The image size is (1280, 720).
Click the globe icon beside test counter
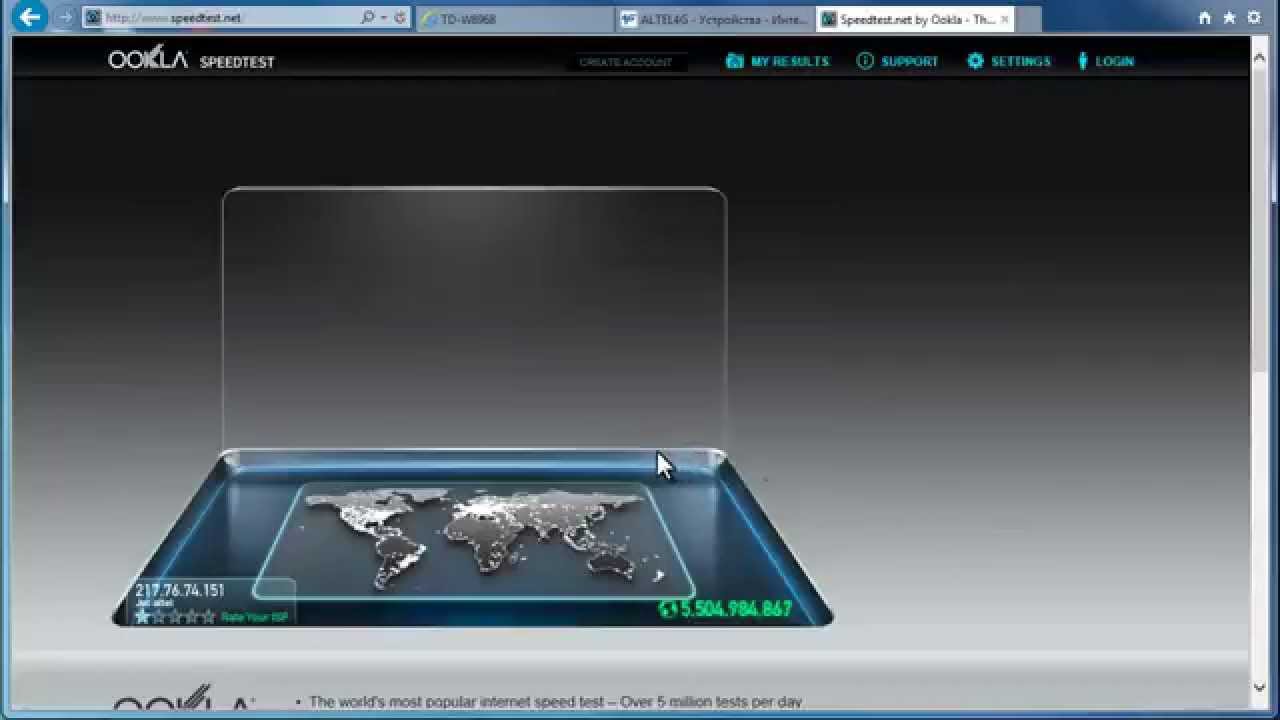coord(667,609)
